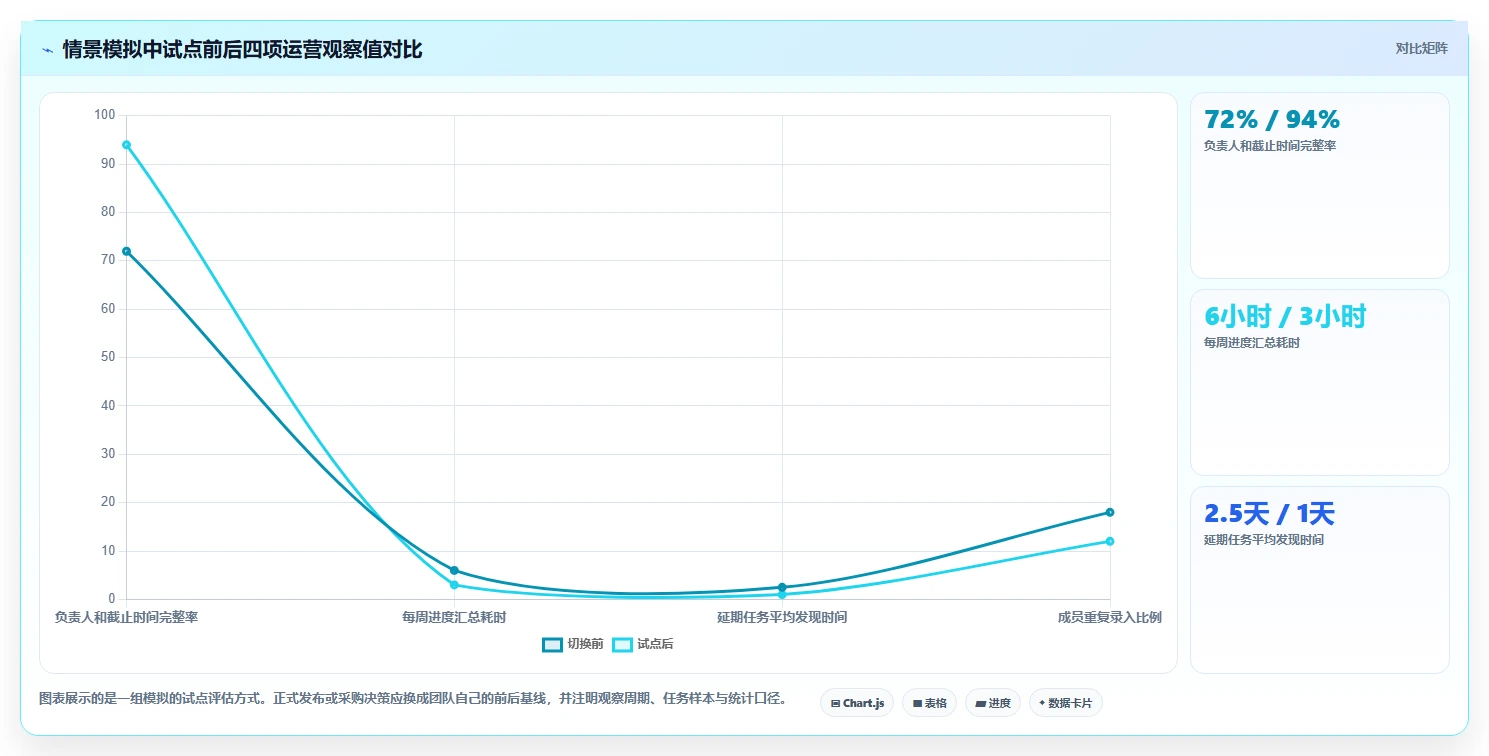Screen dimensions: 1489x756
Task: Select the Chart.js tag chip
Action: pyautogui.click(x=857, y=703)
